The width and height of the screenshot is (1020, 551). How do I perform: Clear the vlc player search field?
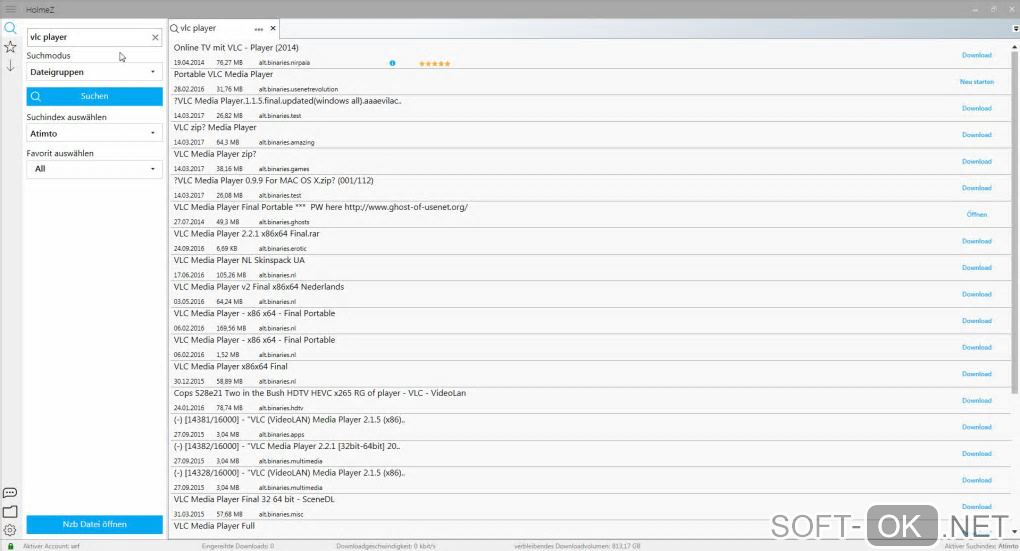[x=155, y=37]
